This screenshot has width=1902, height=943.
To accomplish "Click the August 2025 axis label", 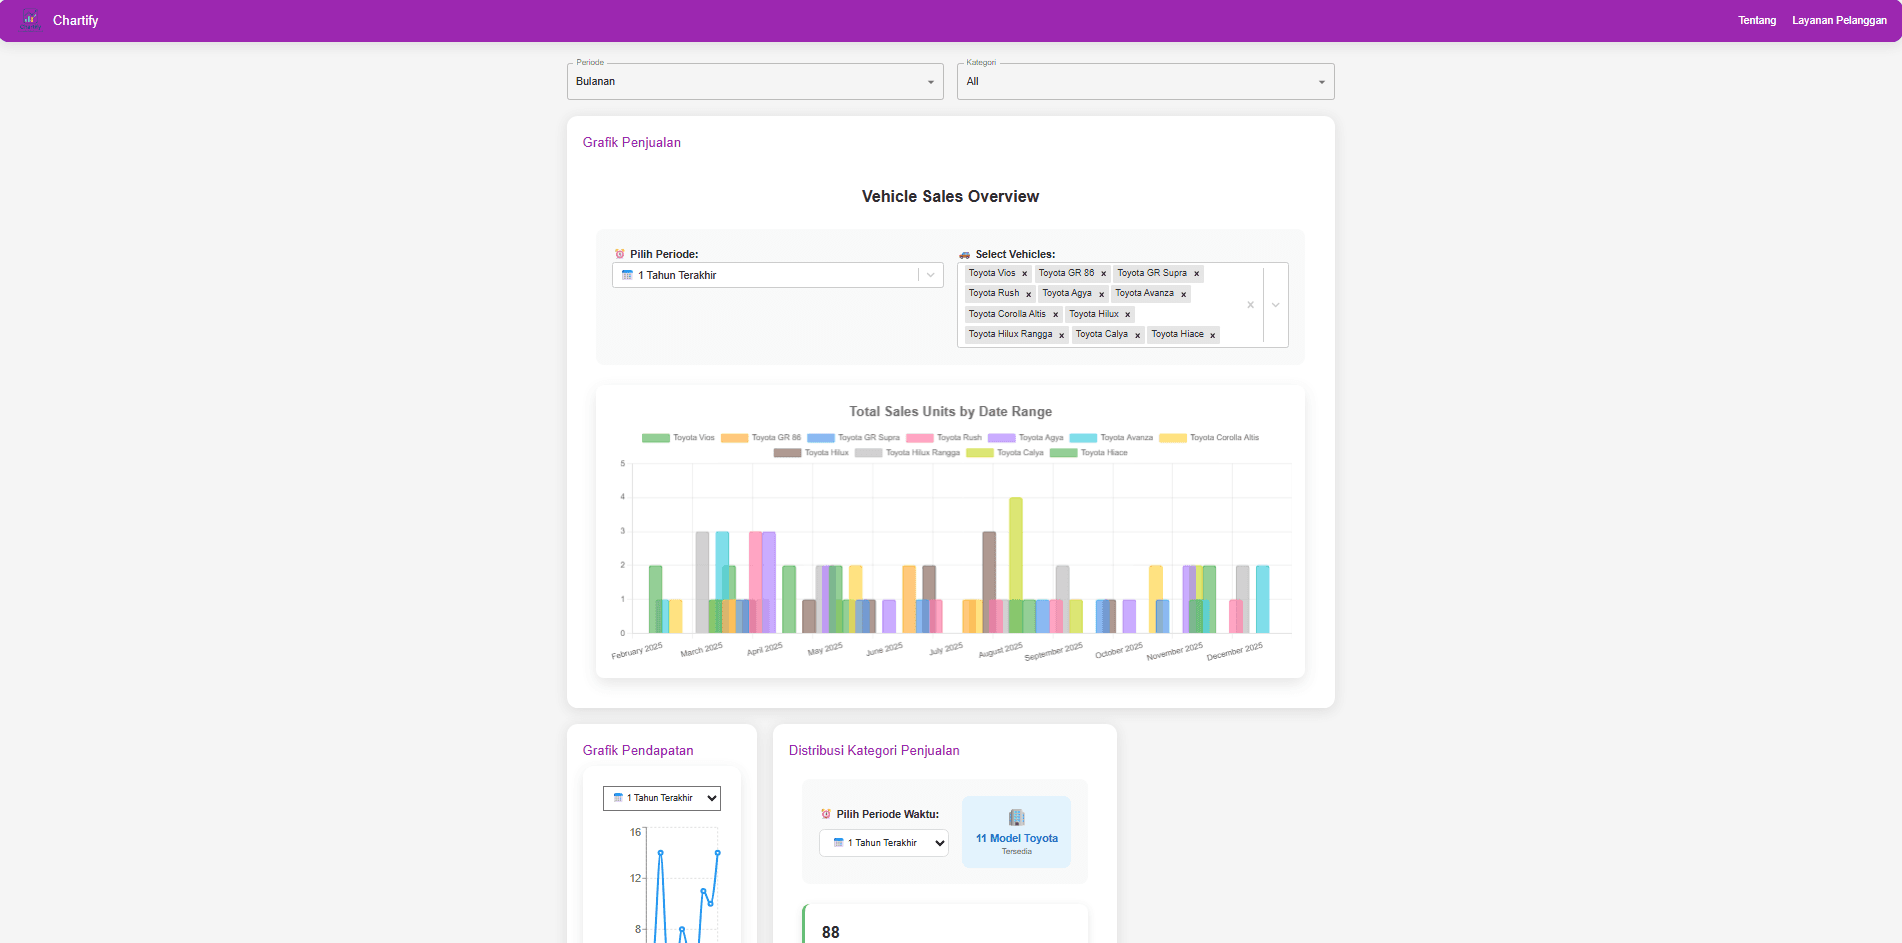I will tap(1000, 650).
